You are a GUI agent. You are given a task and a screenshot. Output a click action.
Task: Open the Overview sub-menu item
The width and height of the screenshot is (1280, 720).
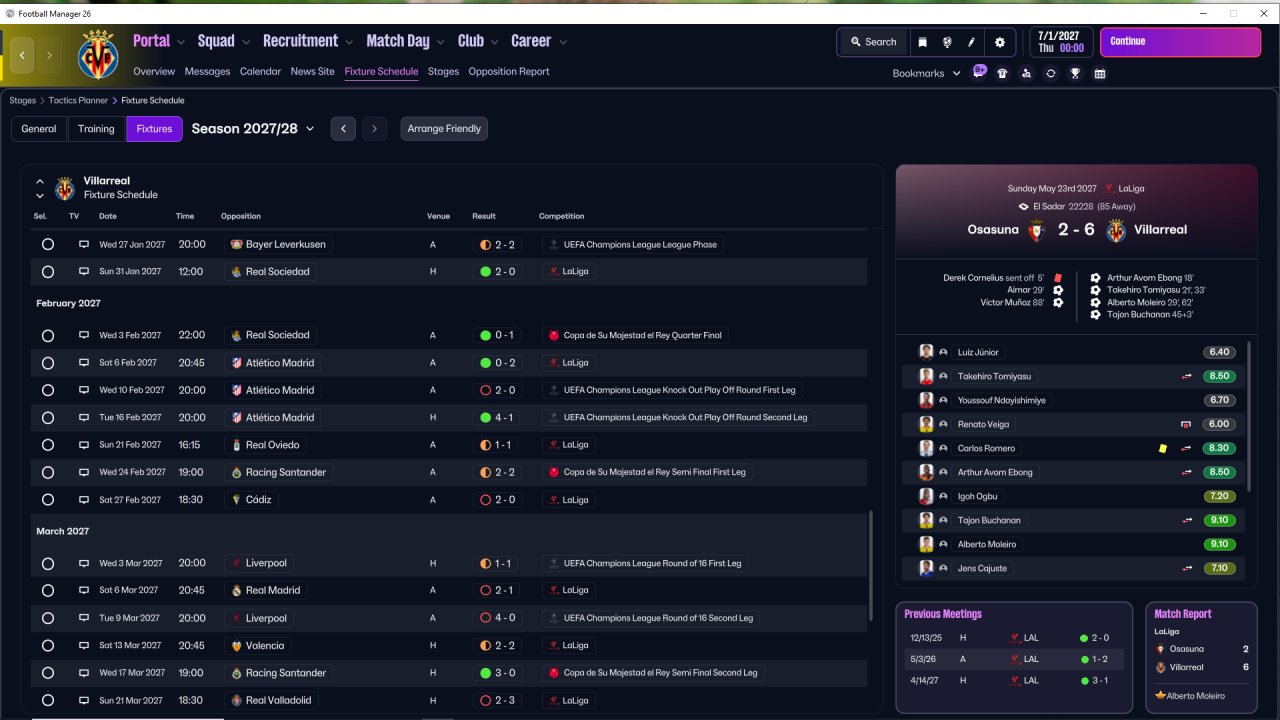pyautogui.click(x=154, y=72)
